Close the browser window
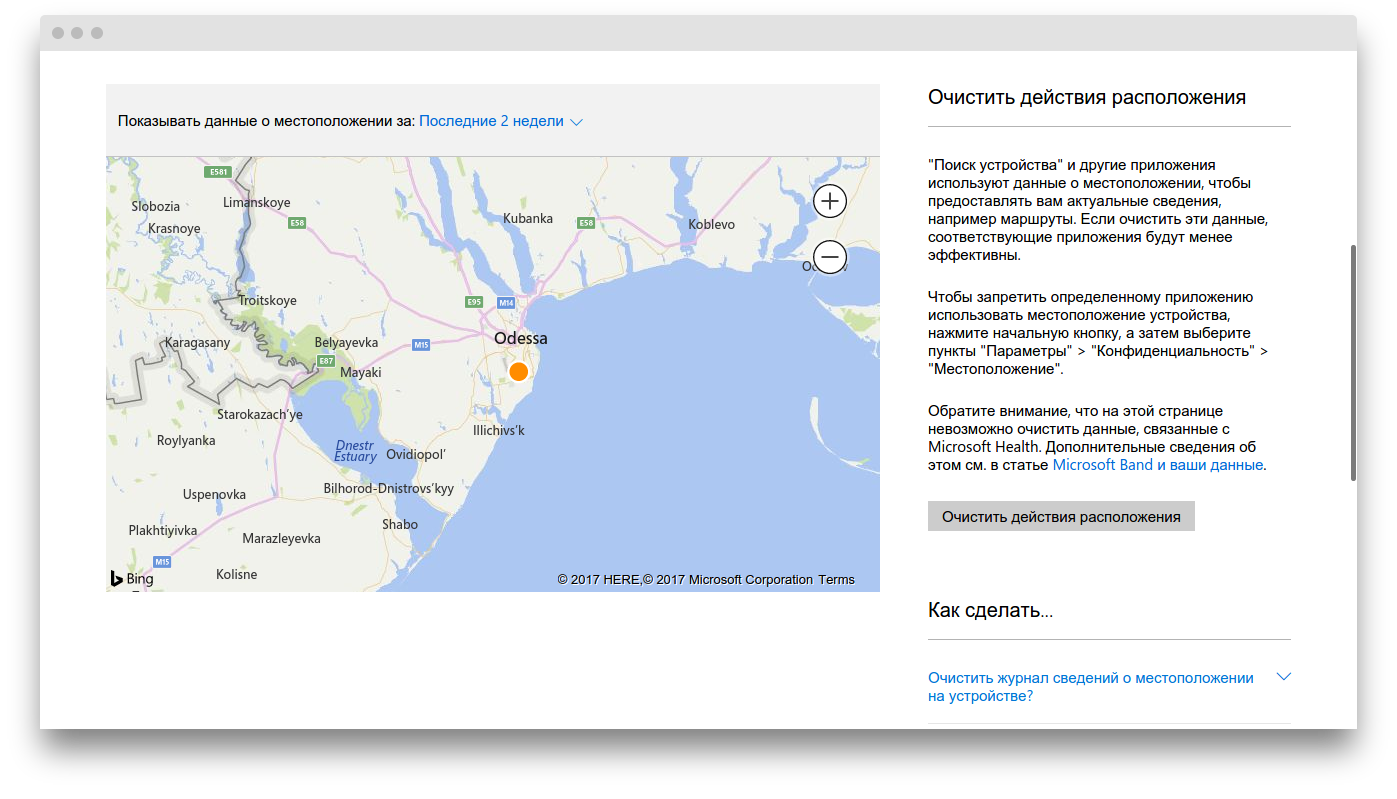This screenshot has width=1397, height=799. click(x=58, y=33)
